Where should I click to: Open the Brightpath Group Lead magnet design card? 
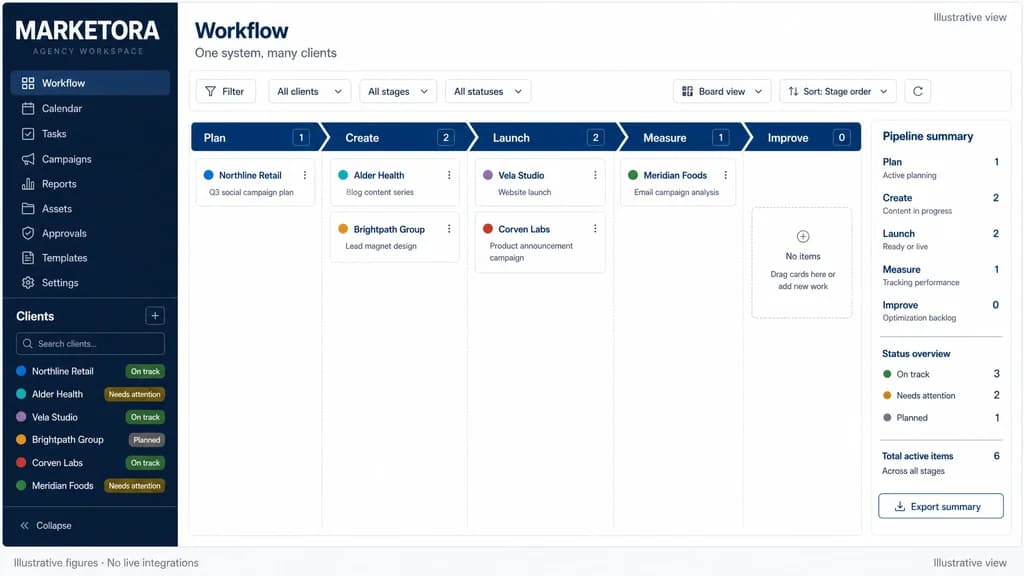tap(394, 237)
